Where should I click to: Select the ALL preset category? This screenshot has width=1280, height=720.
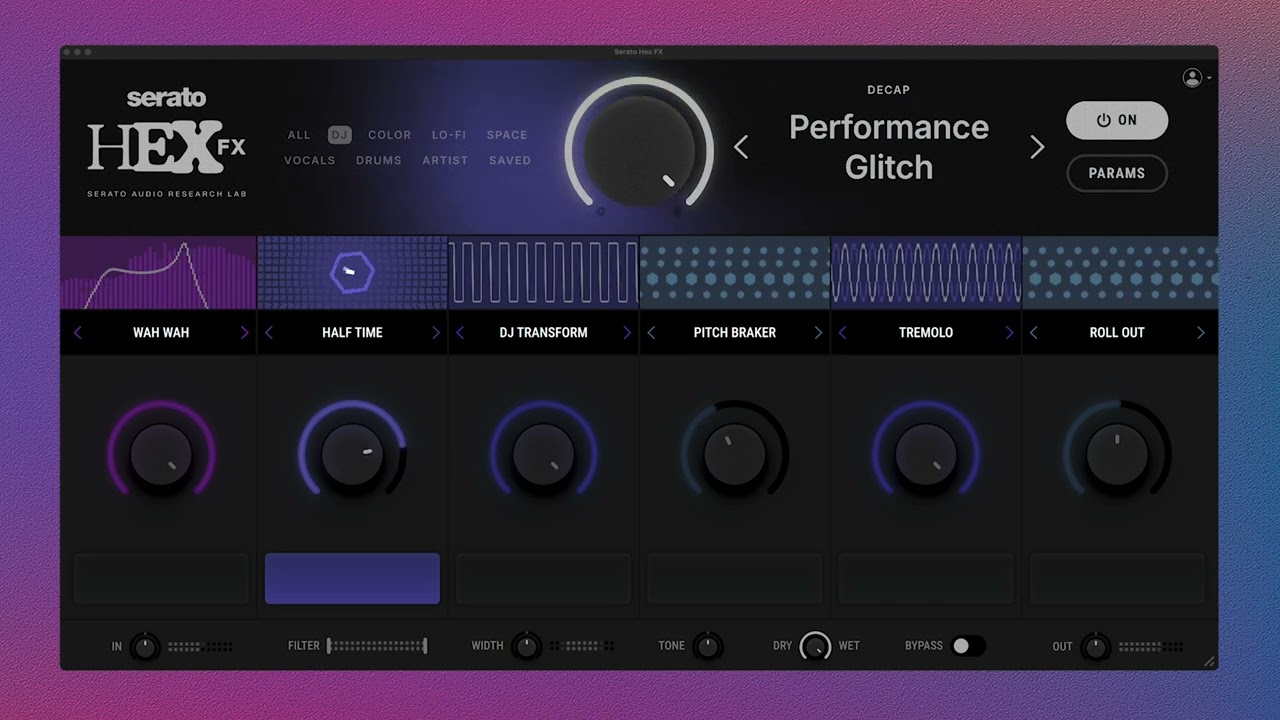[x=299, y=135]
